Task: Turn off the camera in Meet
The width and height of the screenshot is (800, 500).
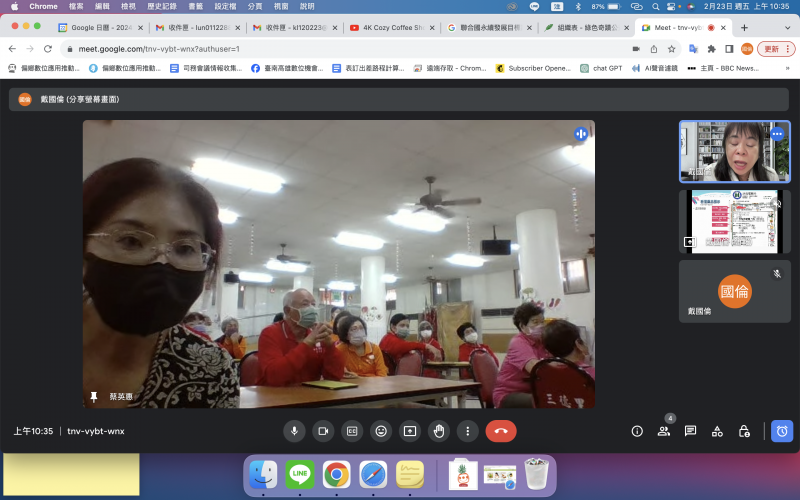Action: click(323, 431)
